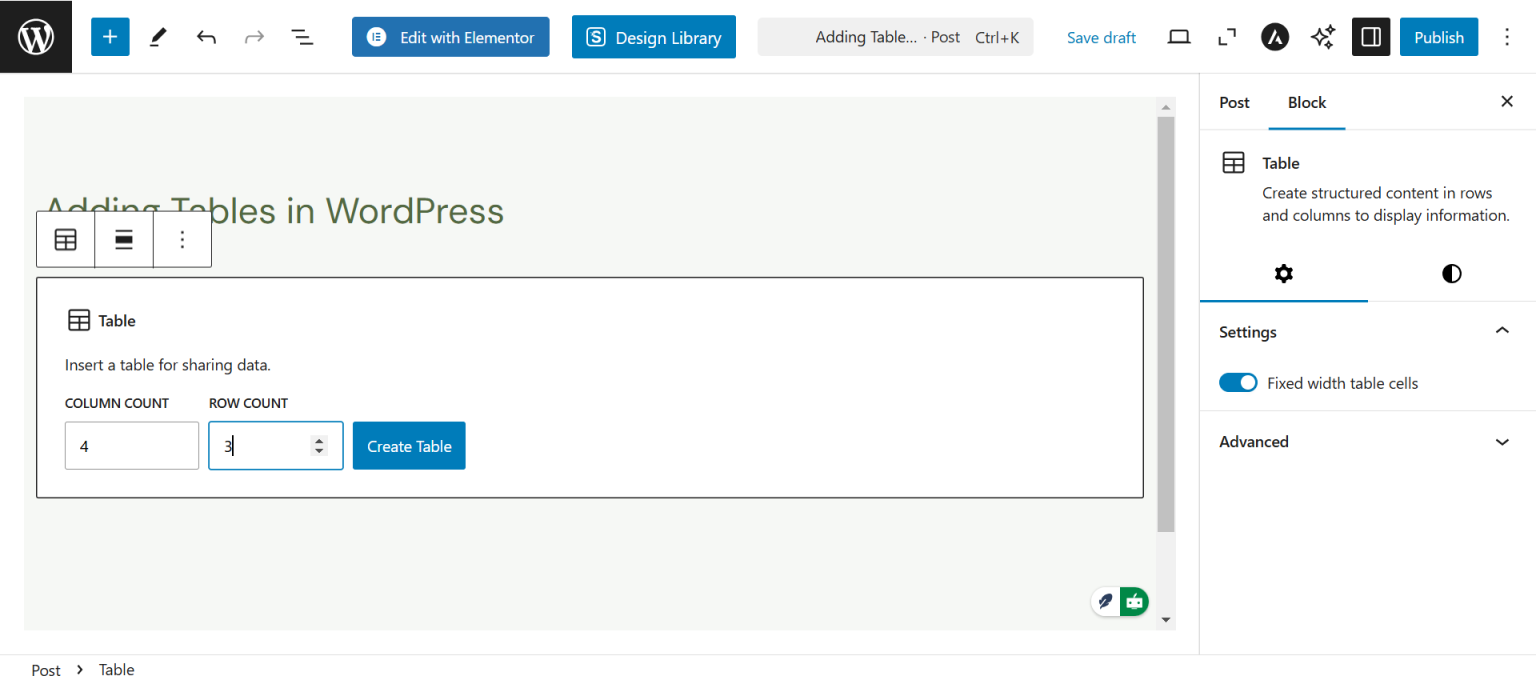The width and height of the screenshot is (1536, 680).
Task: Disable the Fixed width table cells toggle
Action: pyautogui.click(x=1238, y=382)
